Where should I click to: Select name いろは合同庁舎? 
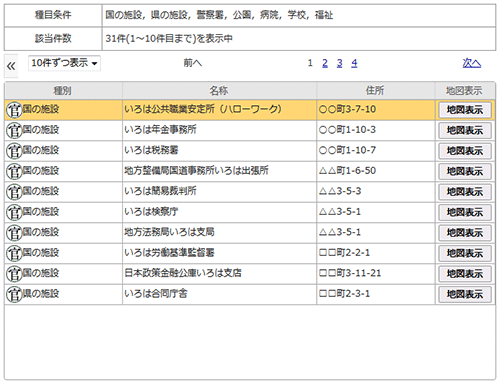pos(156,294)
